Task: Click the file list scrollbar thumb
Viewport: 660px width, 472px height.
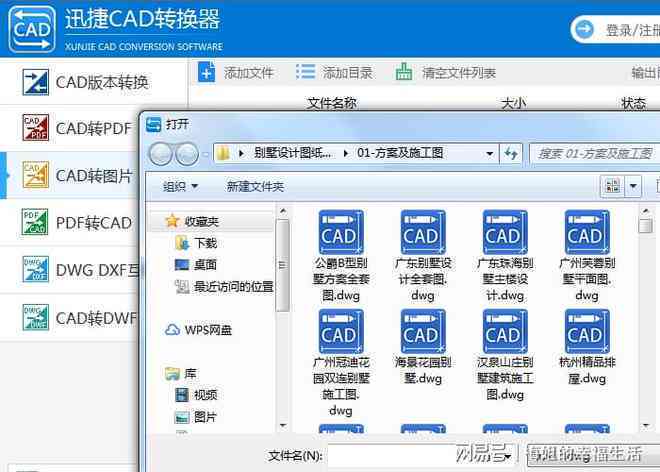Action: point(645,224)
